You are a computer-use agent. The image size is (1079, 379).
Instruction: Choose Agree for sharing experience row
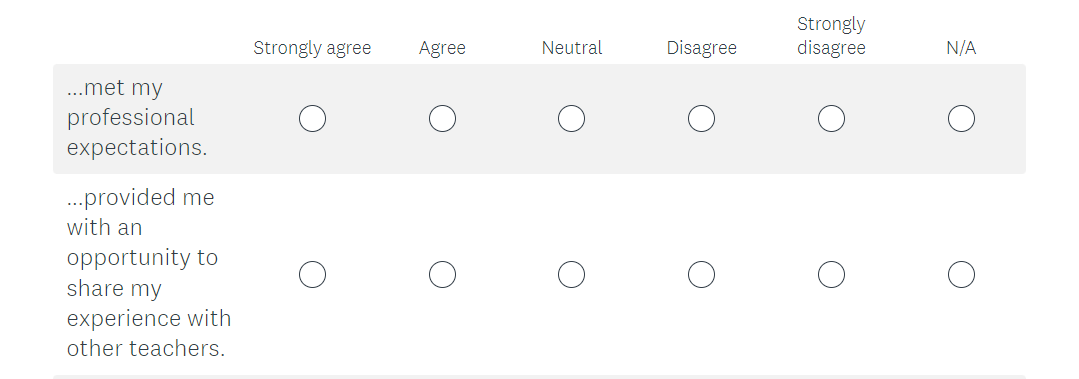coord(442,274)
